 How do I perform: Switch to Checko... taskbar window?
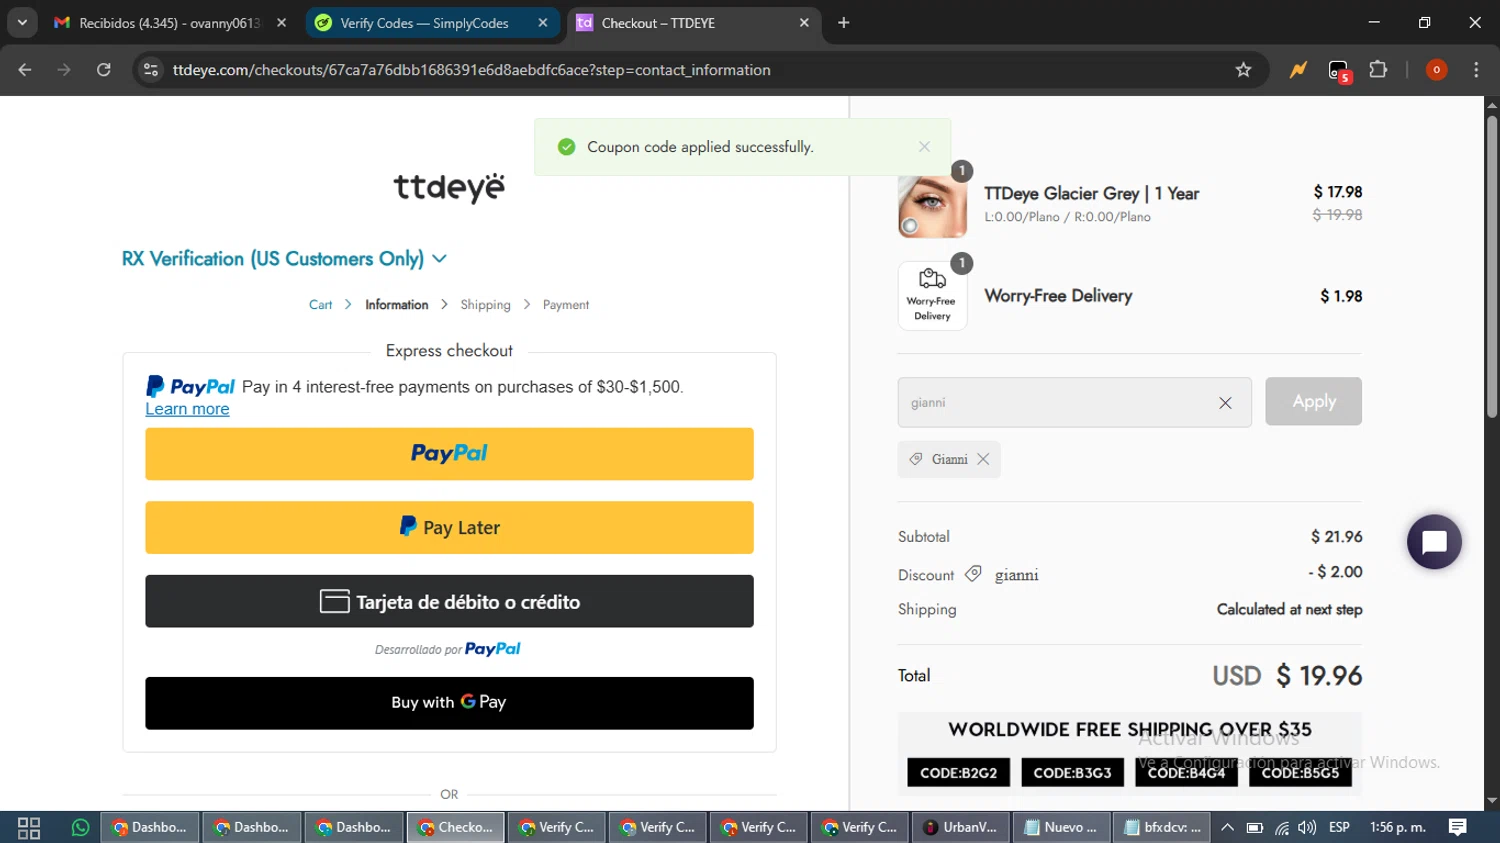[x=456, y=828]
